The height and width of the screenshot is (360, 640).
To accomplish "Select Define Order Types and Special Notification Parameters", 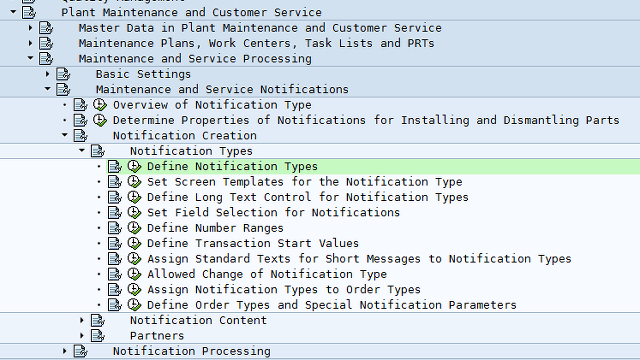I will point(332,305).
